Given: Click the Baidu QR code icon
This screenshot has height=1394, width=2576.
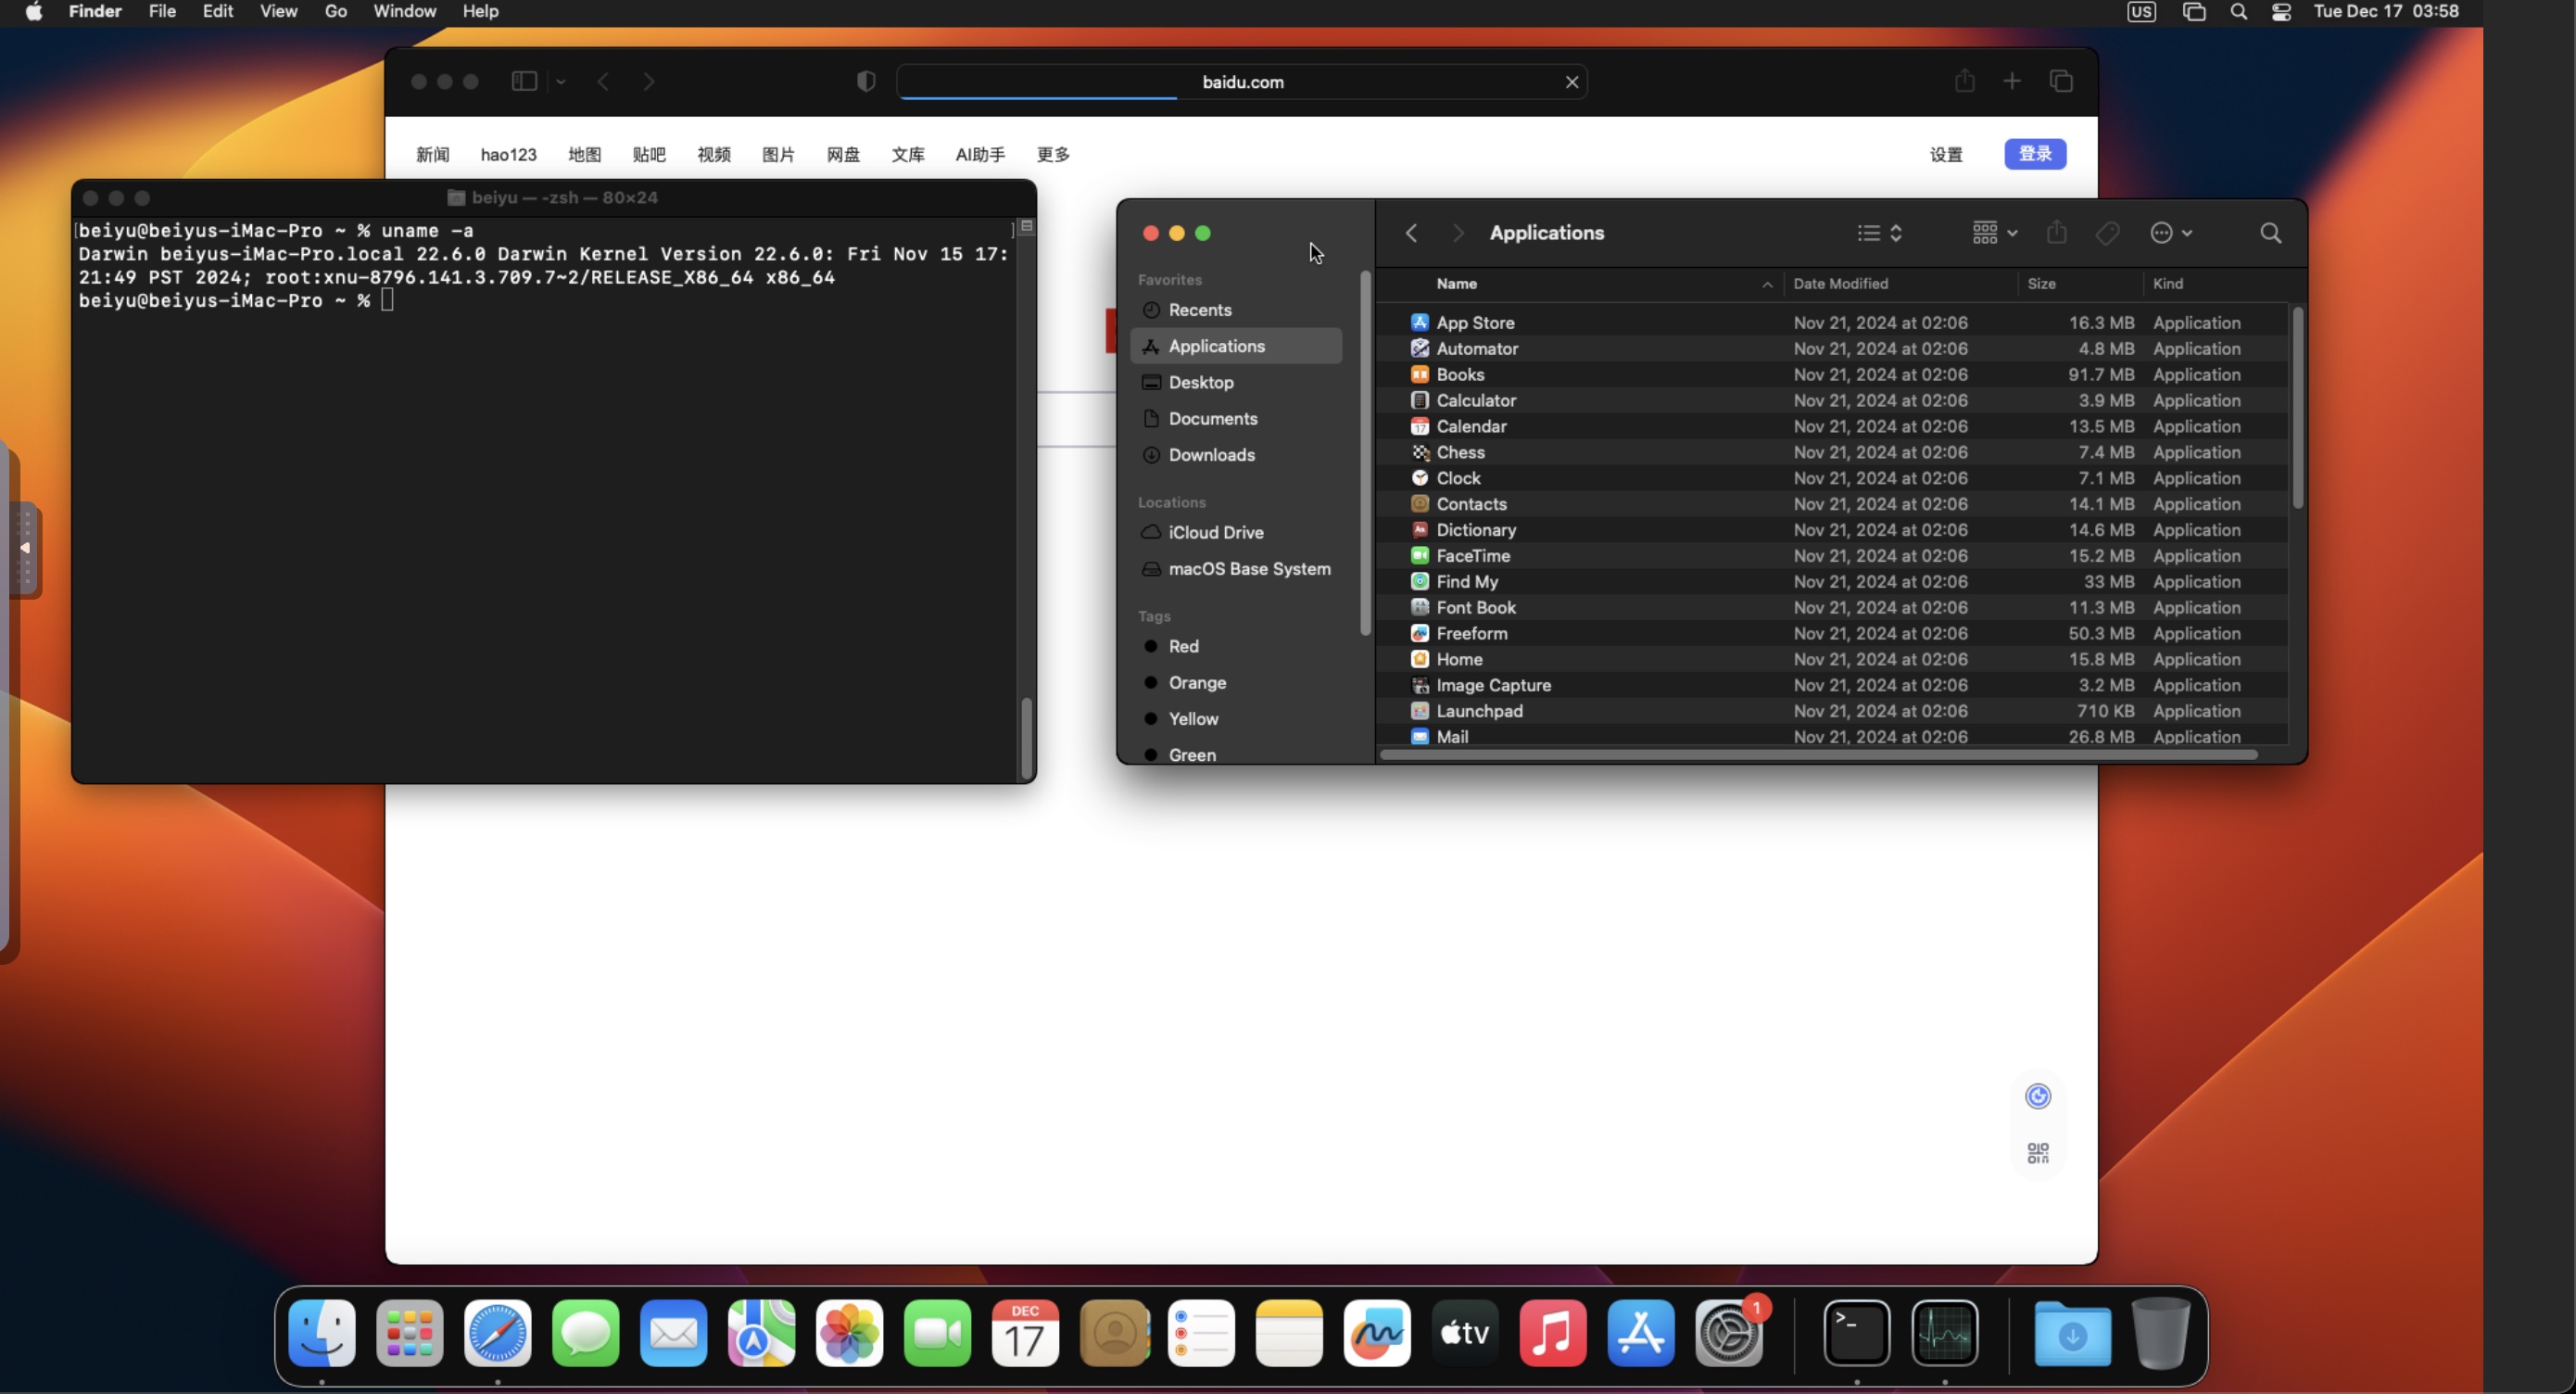Looking at the screenshot, I should click(x=2038, y=1153).
